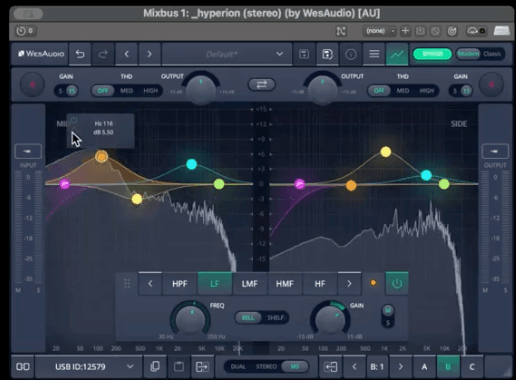
Task: Select the BELL filter shape
Action: tap(247, 318)
